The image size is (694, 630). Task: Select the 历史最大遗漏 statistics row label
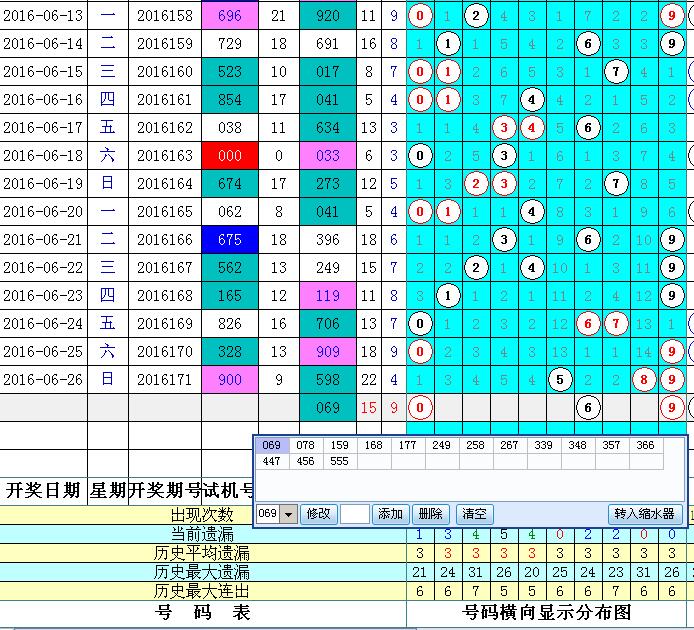click(x=202, y=572)
